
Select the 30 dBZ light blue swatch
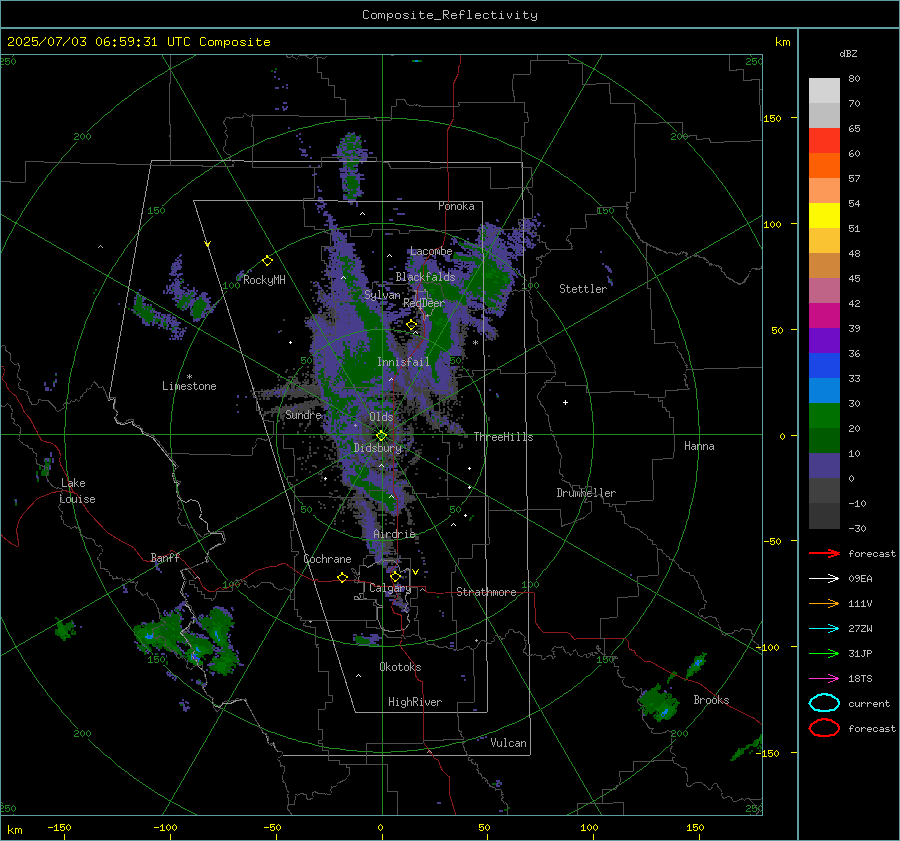(x=824, y=390)
